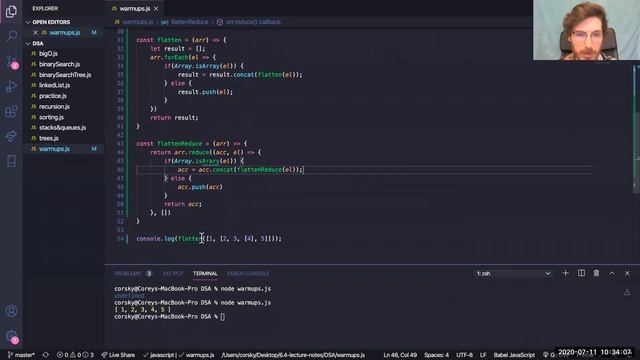The width and height of the screenshot is (640, 360).
Task: Maximize the panel with the up chevron
Action: 612,273
